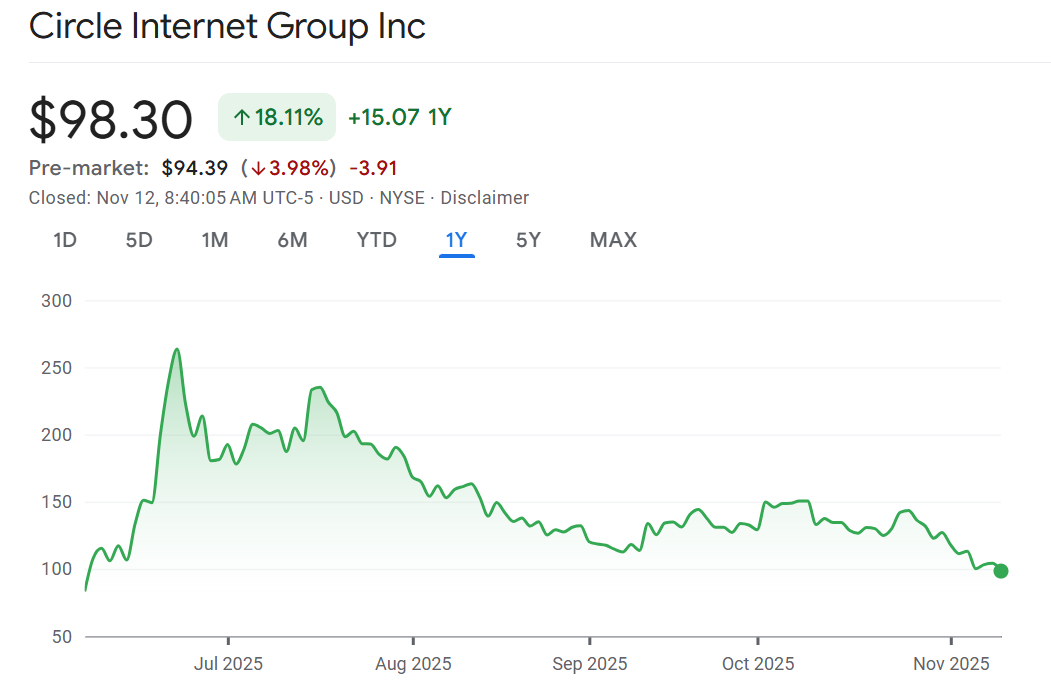This screenshot has height=697, width=1051.
Task: Click the Circle Internet Group Inc title
Action: [x=227, y=27]
